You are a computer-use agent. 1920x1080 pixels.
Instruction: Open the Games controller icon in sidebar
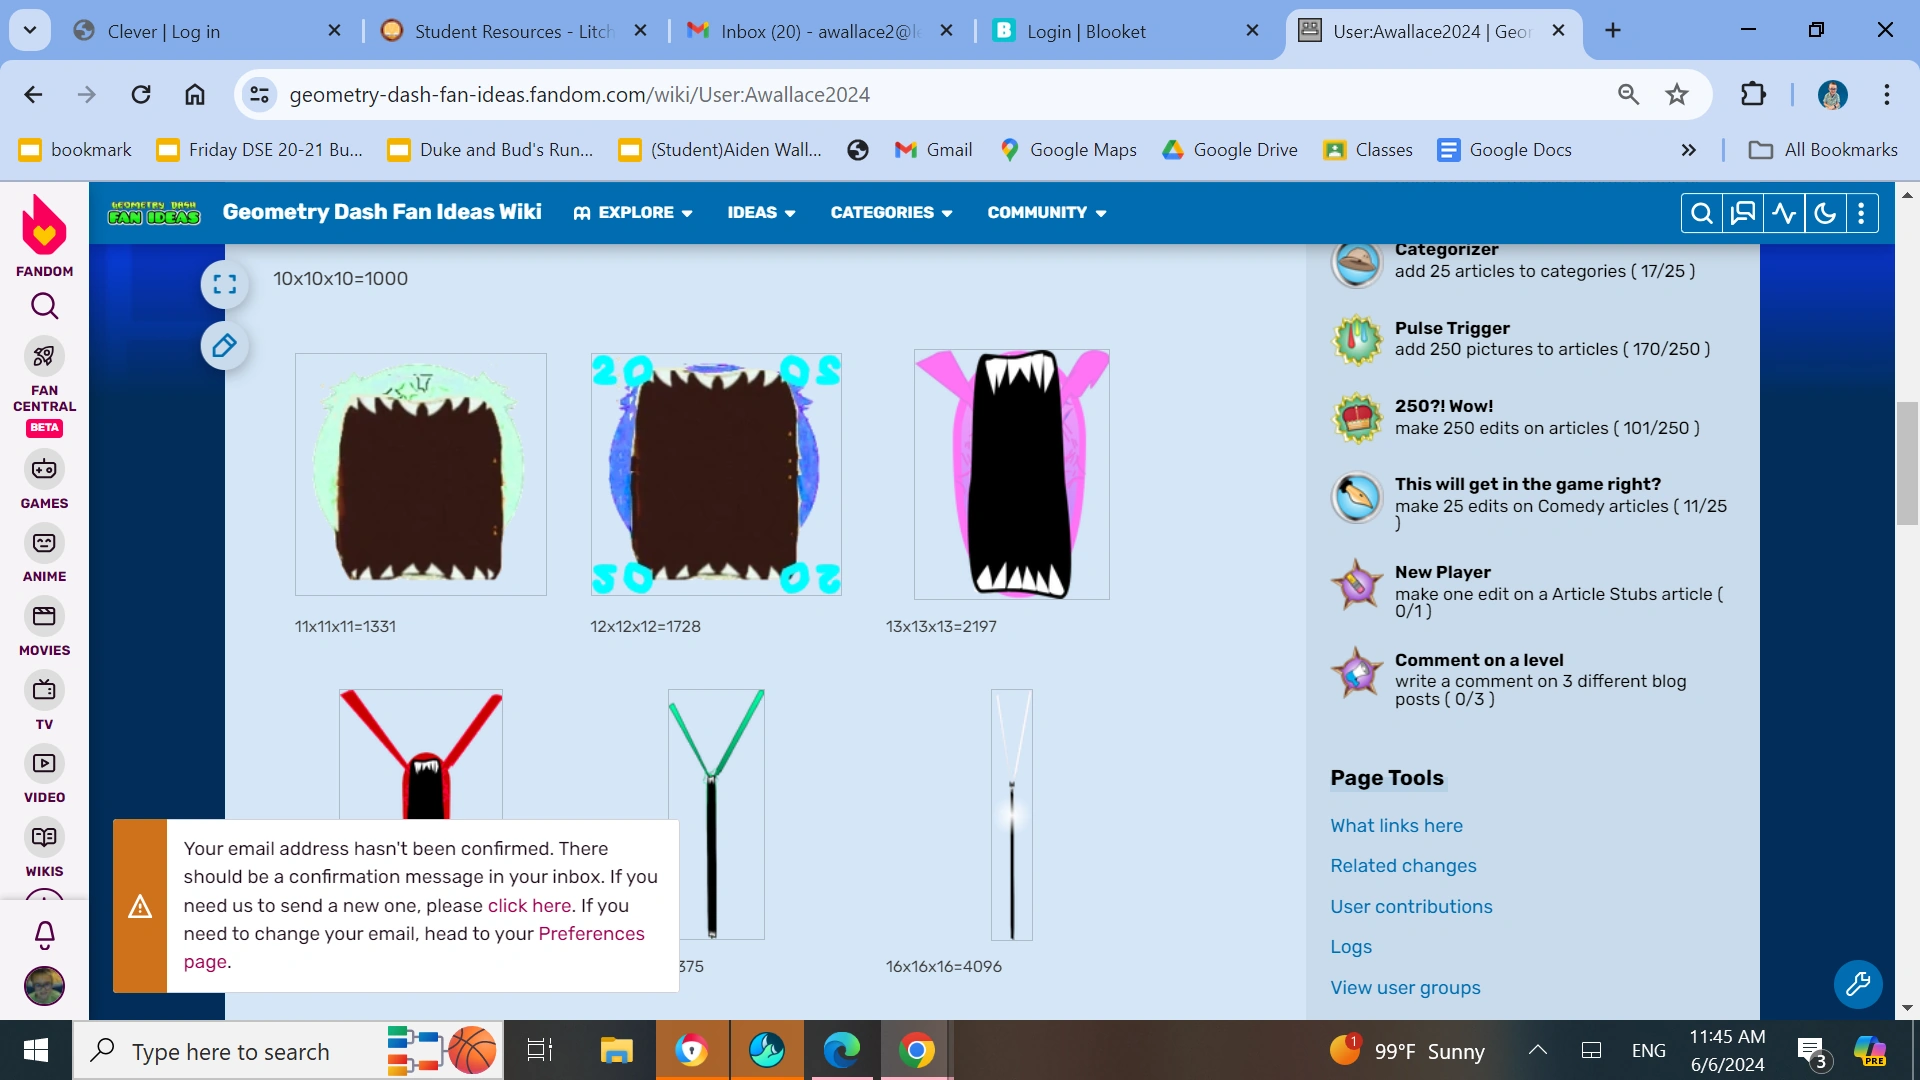(x=44, y=469)
